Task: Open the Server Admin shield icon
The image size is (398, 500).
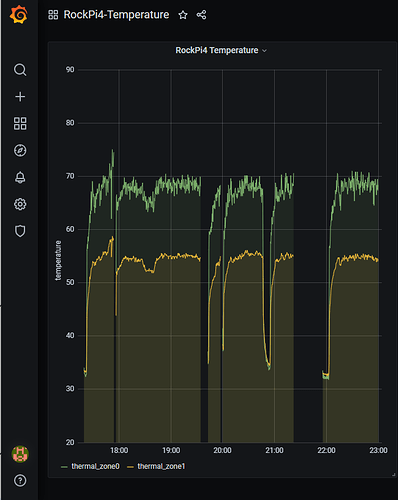Action: click(x=20, y=231)
